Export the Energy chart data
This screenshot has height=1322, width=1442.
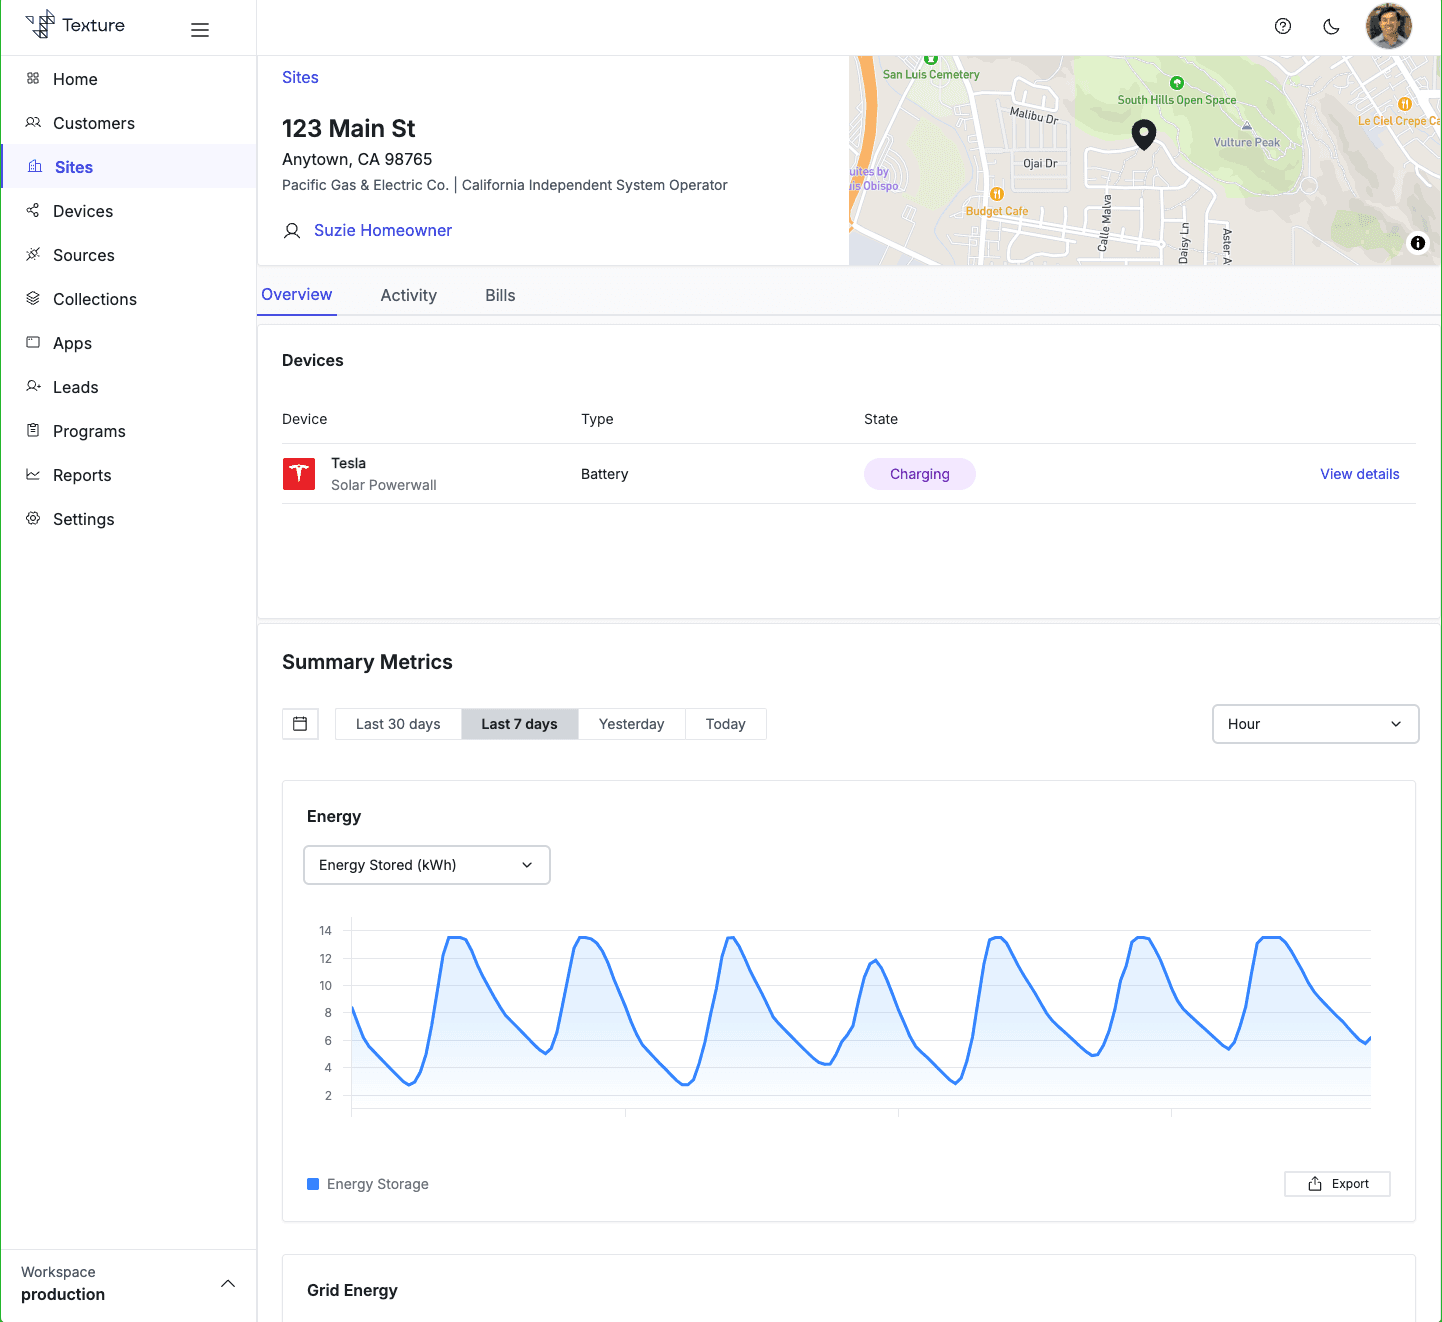(x=1337, y=1184)
